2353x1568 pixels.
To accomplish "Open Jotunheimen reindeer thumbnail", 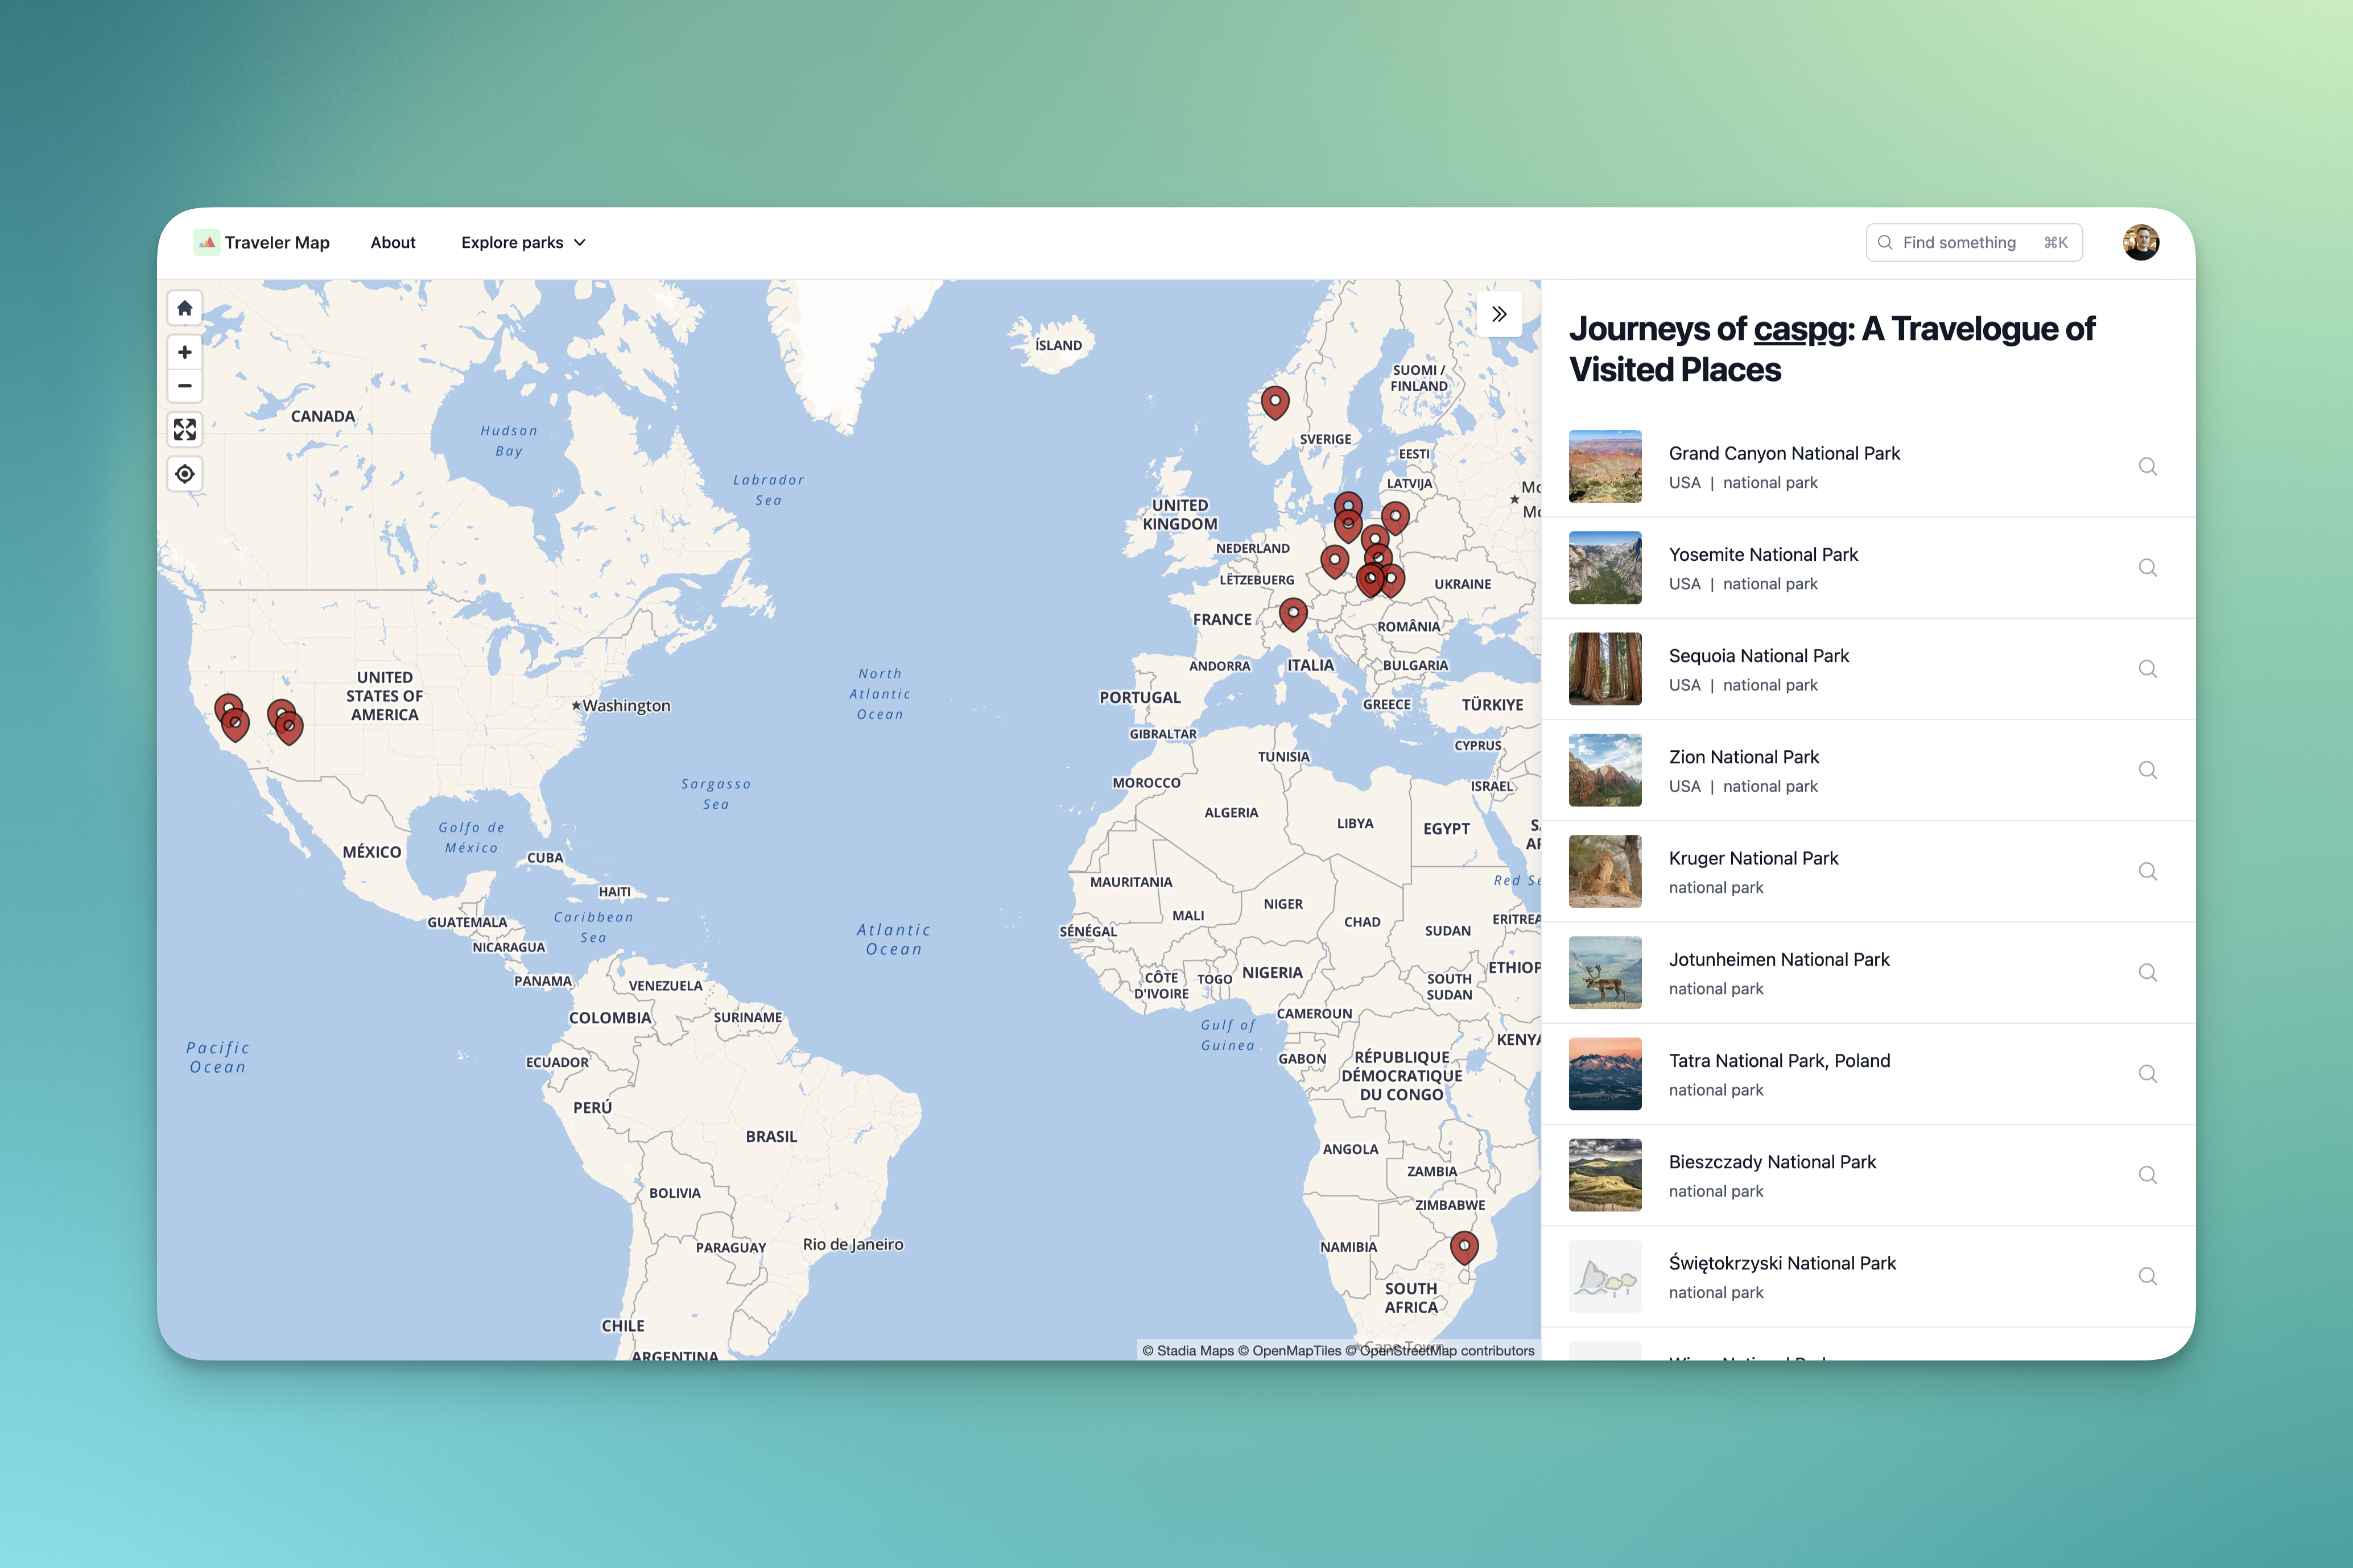I will (x=1605, y=973).
